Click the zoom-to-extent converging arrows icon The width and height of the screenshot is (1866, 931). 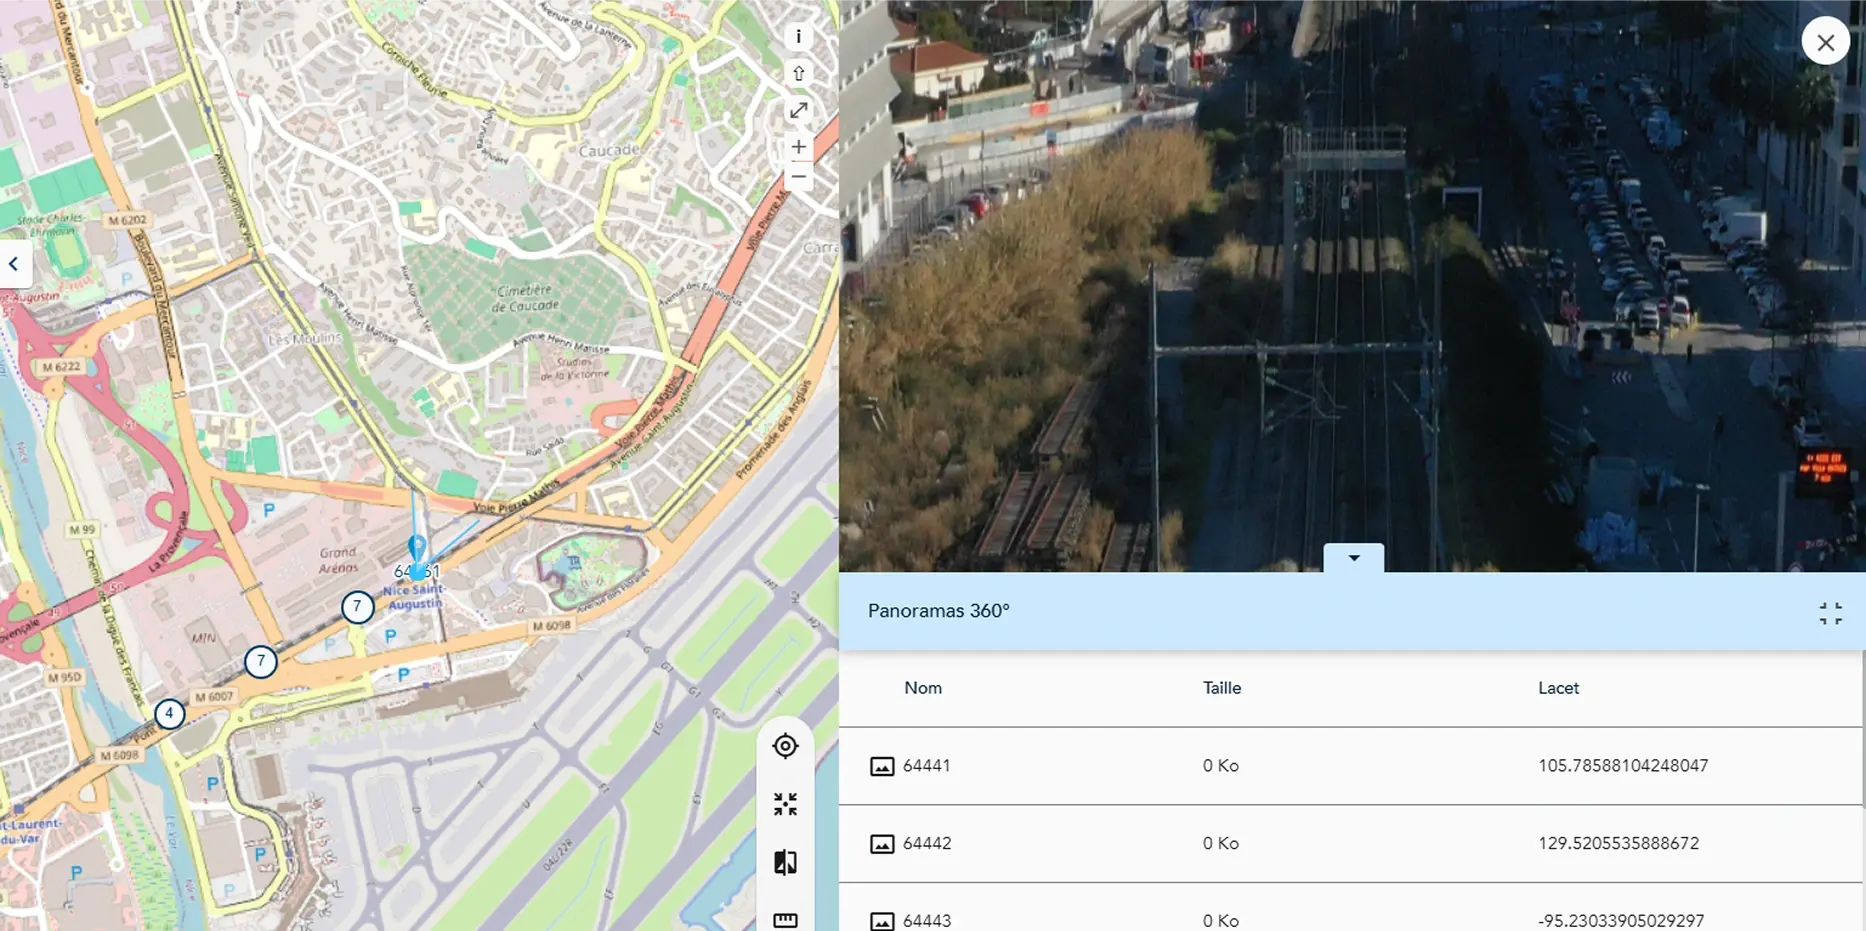(785, 804)
